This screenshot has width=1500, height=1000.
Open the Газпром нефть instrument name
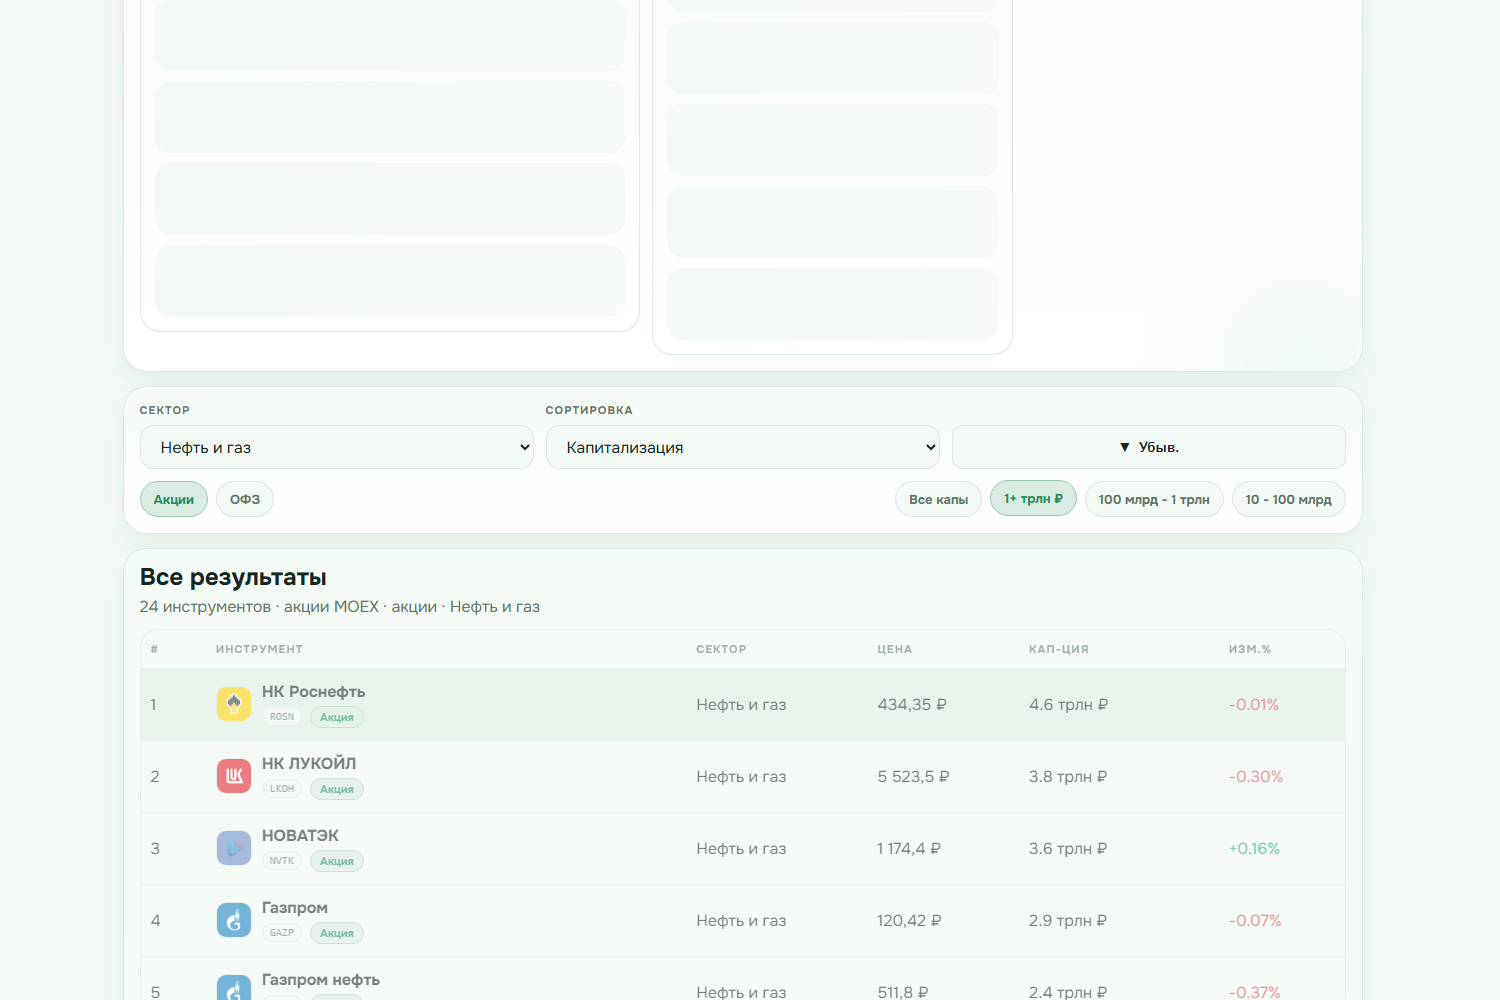click(321, 979)
